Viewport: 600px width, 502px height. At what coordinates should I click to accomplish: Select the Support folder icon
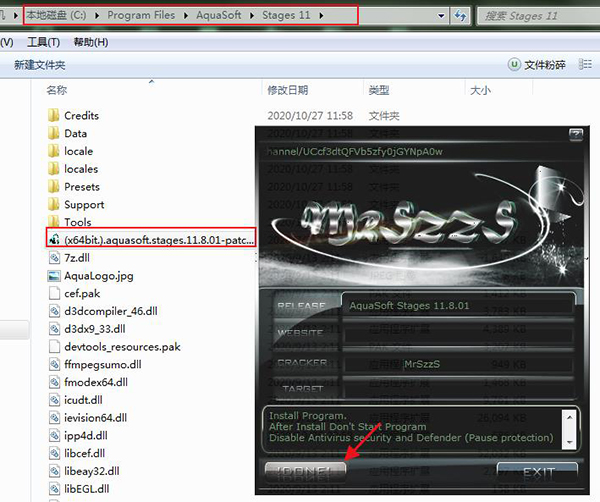click(54, 204)
